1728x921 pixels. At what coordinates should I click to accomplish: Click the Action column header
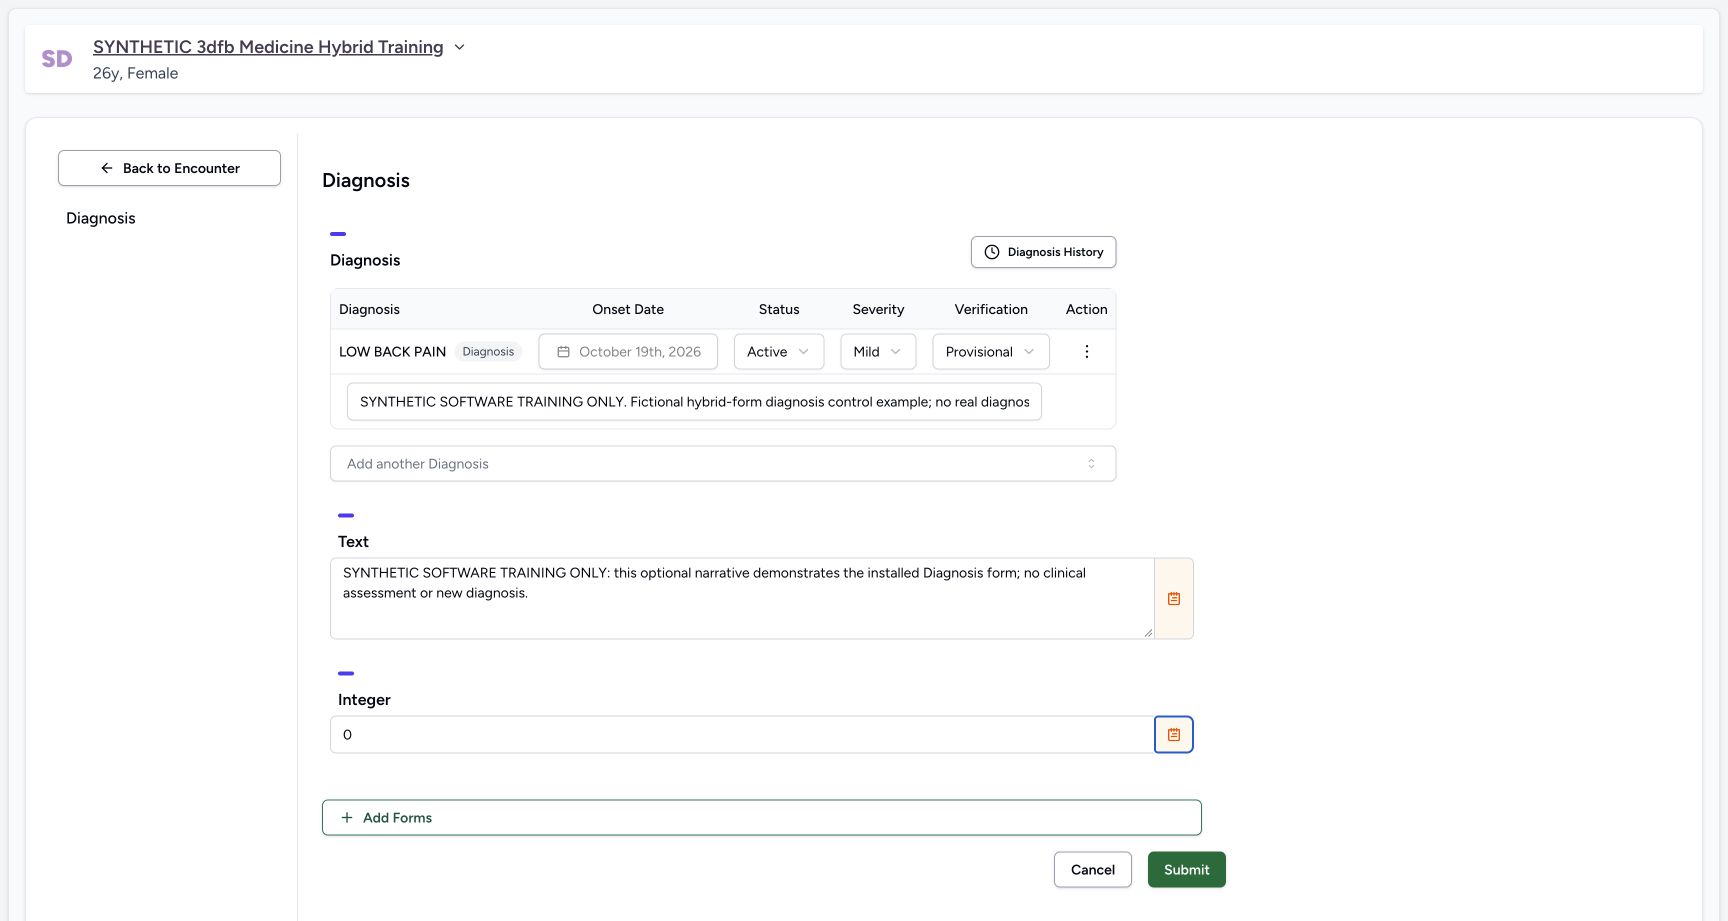click(1087, 309)
